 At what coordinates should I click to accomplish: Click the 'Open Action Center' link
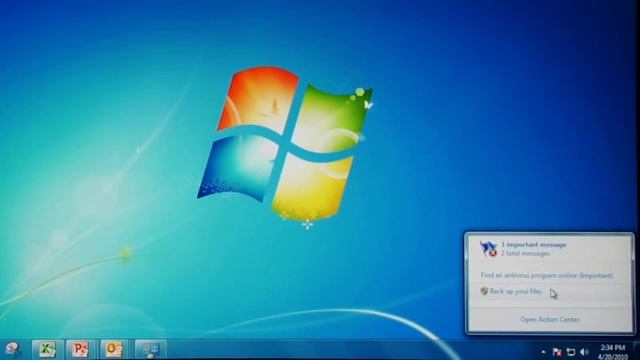(x=549, y=320)
